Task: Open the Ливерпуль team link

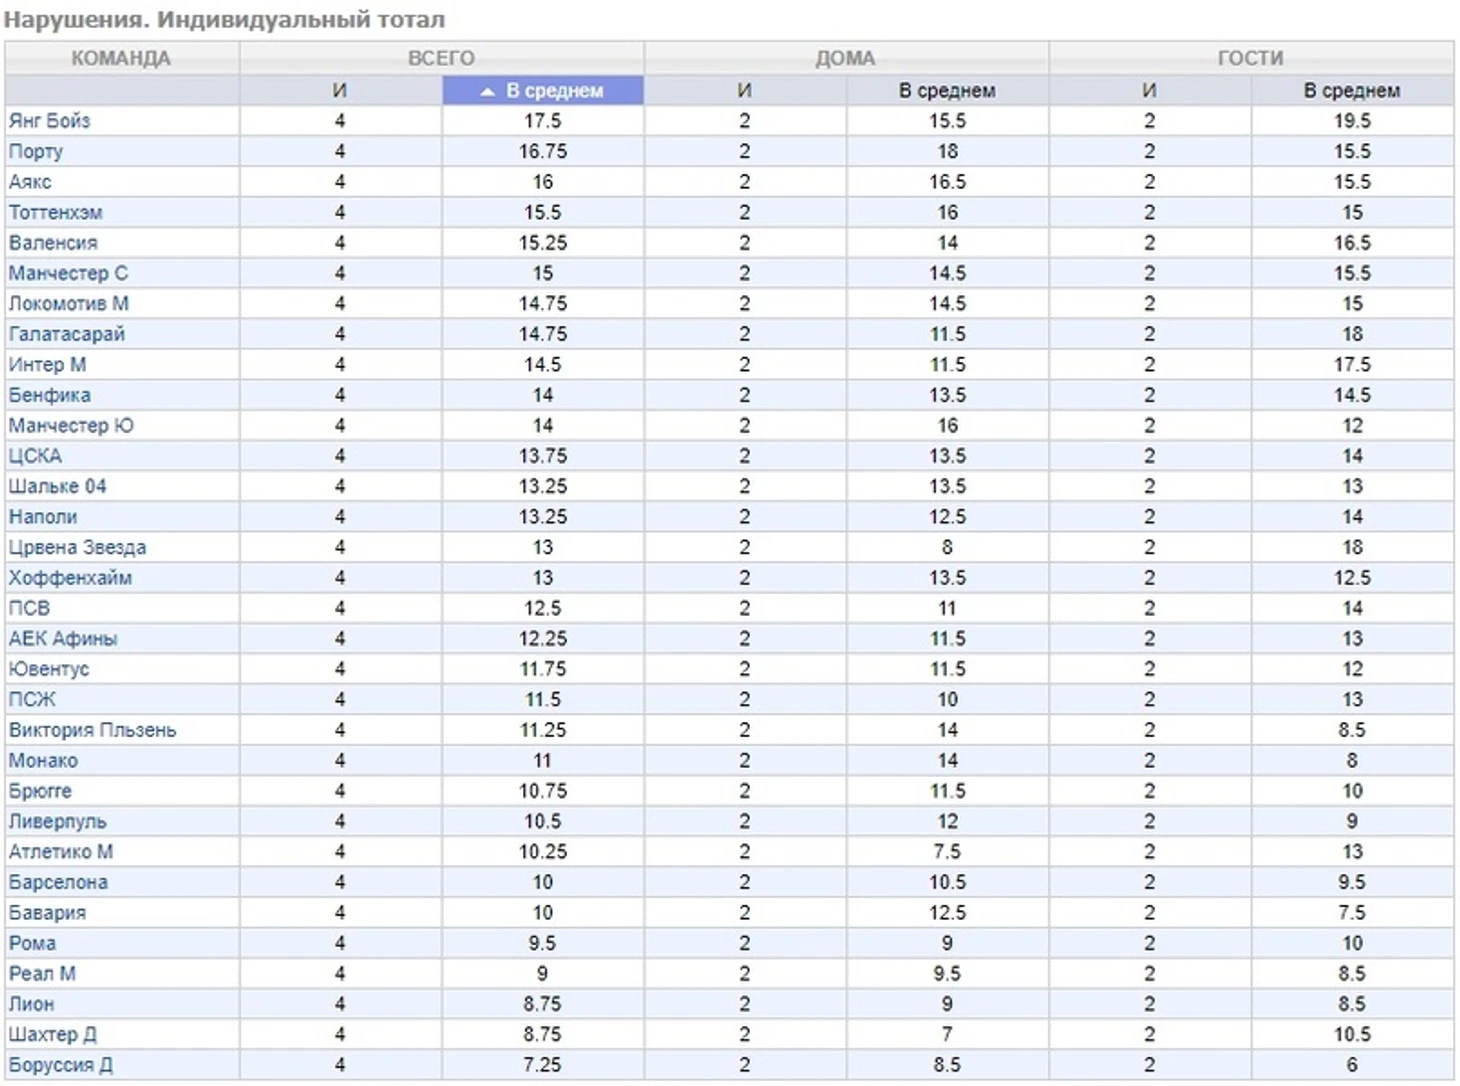Action: (57, 822)
